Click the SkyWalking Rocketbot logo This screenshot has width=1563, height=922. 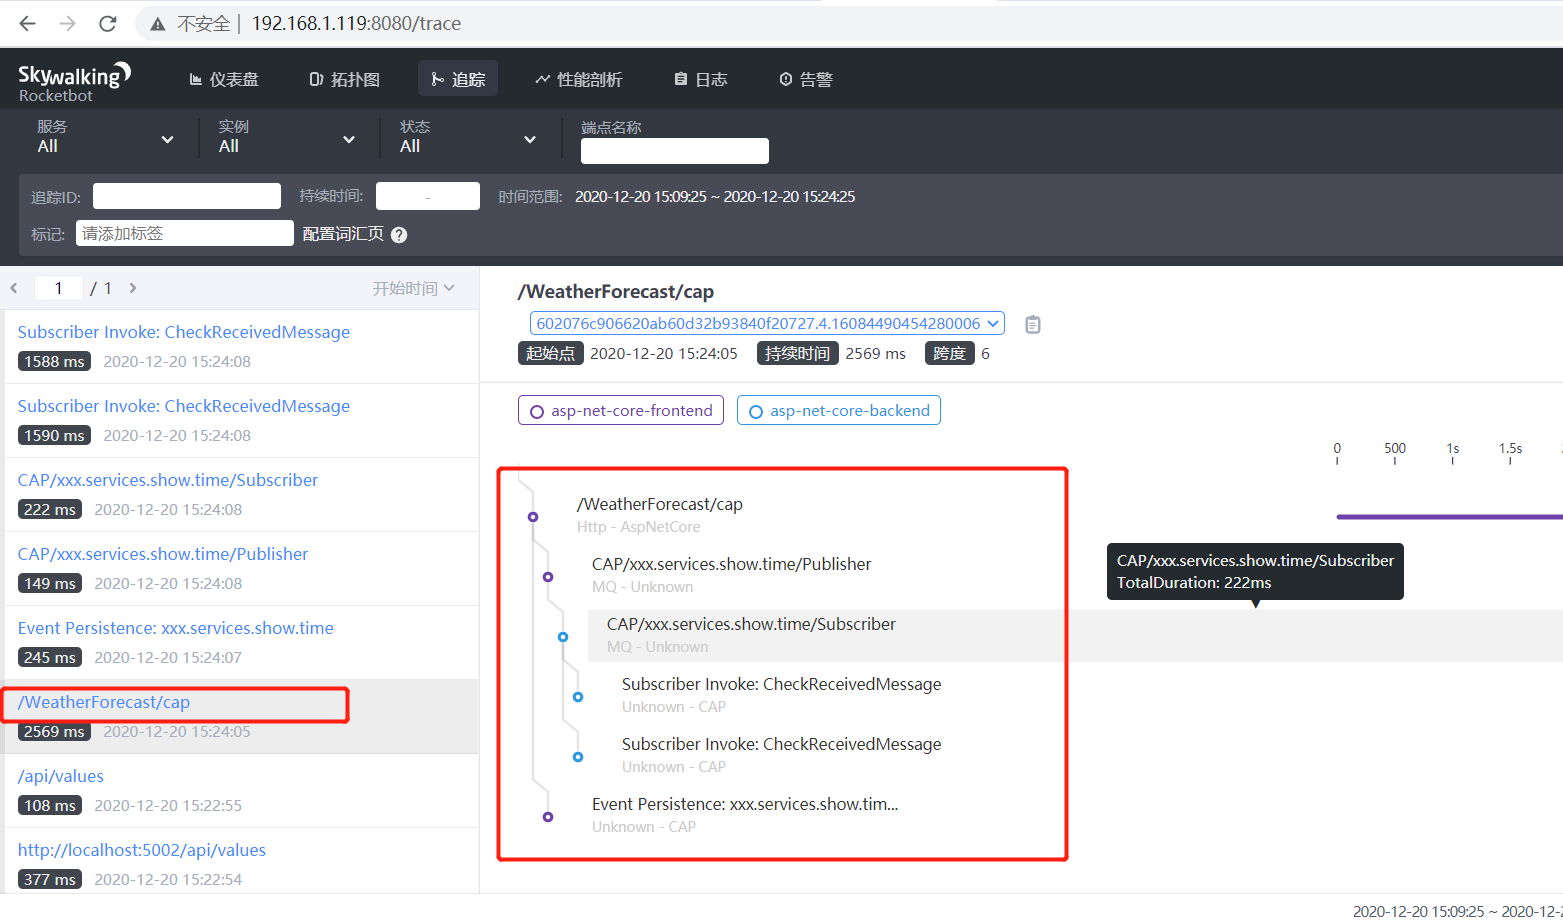74,78
